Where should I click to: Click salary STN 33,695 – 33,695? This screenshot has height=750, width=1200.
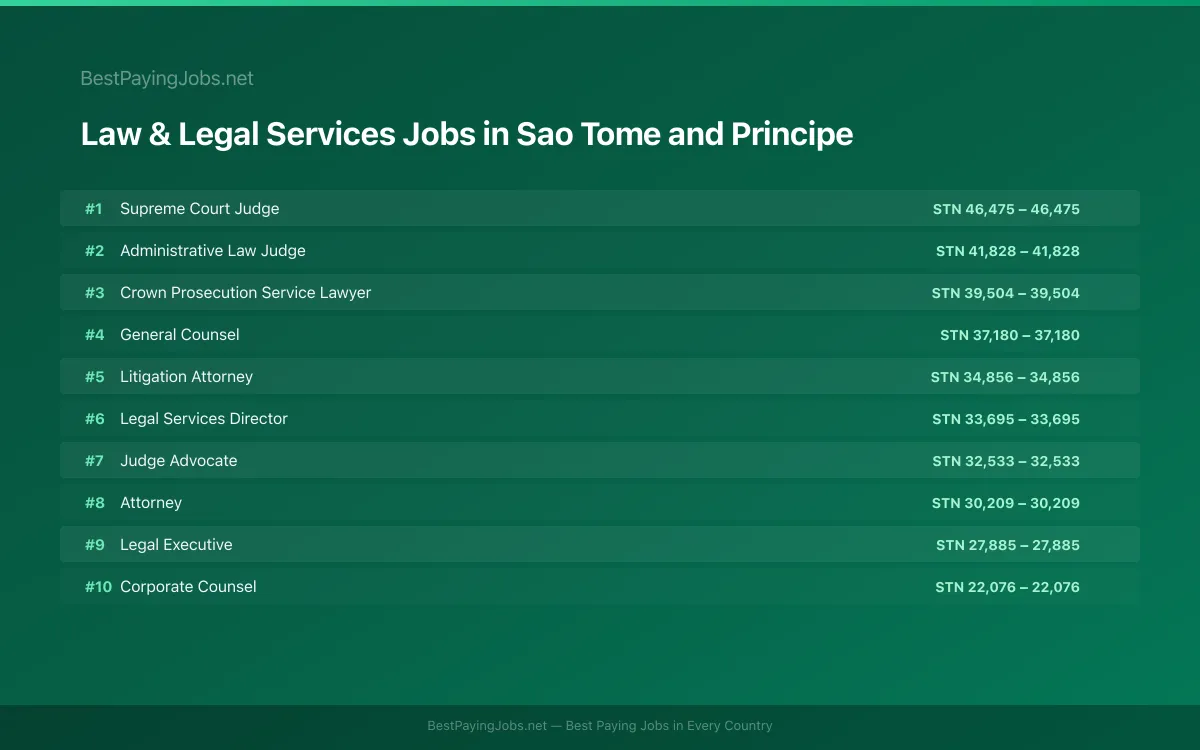1006,419
